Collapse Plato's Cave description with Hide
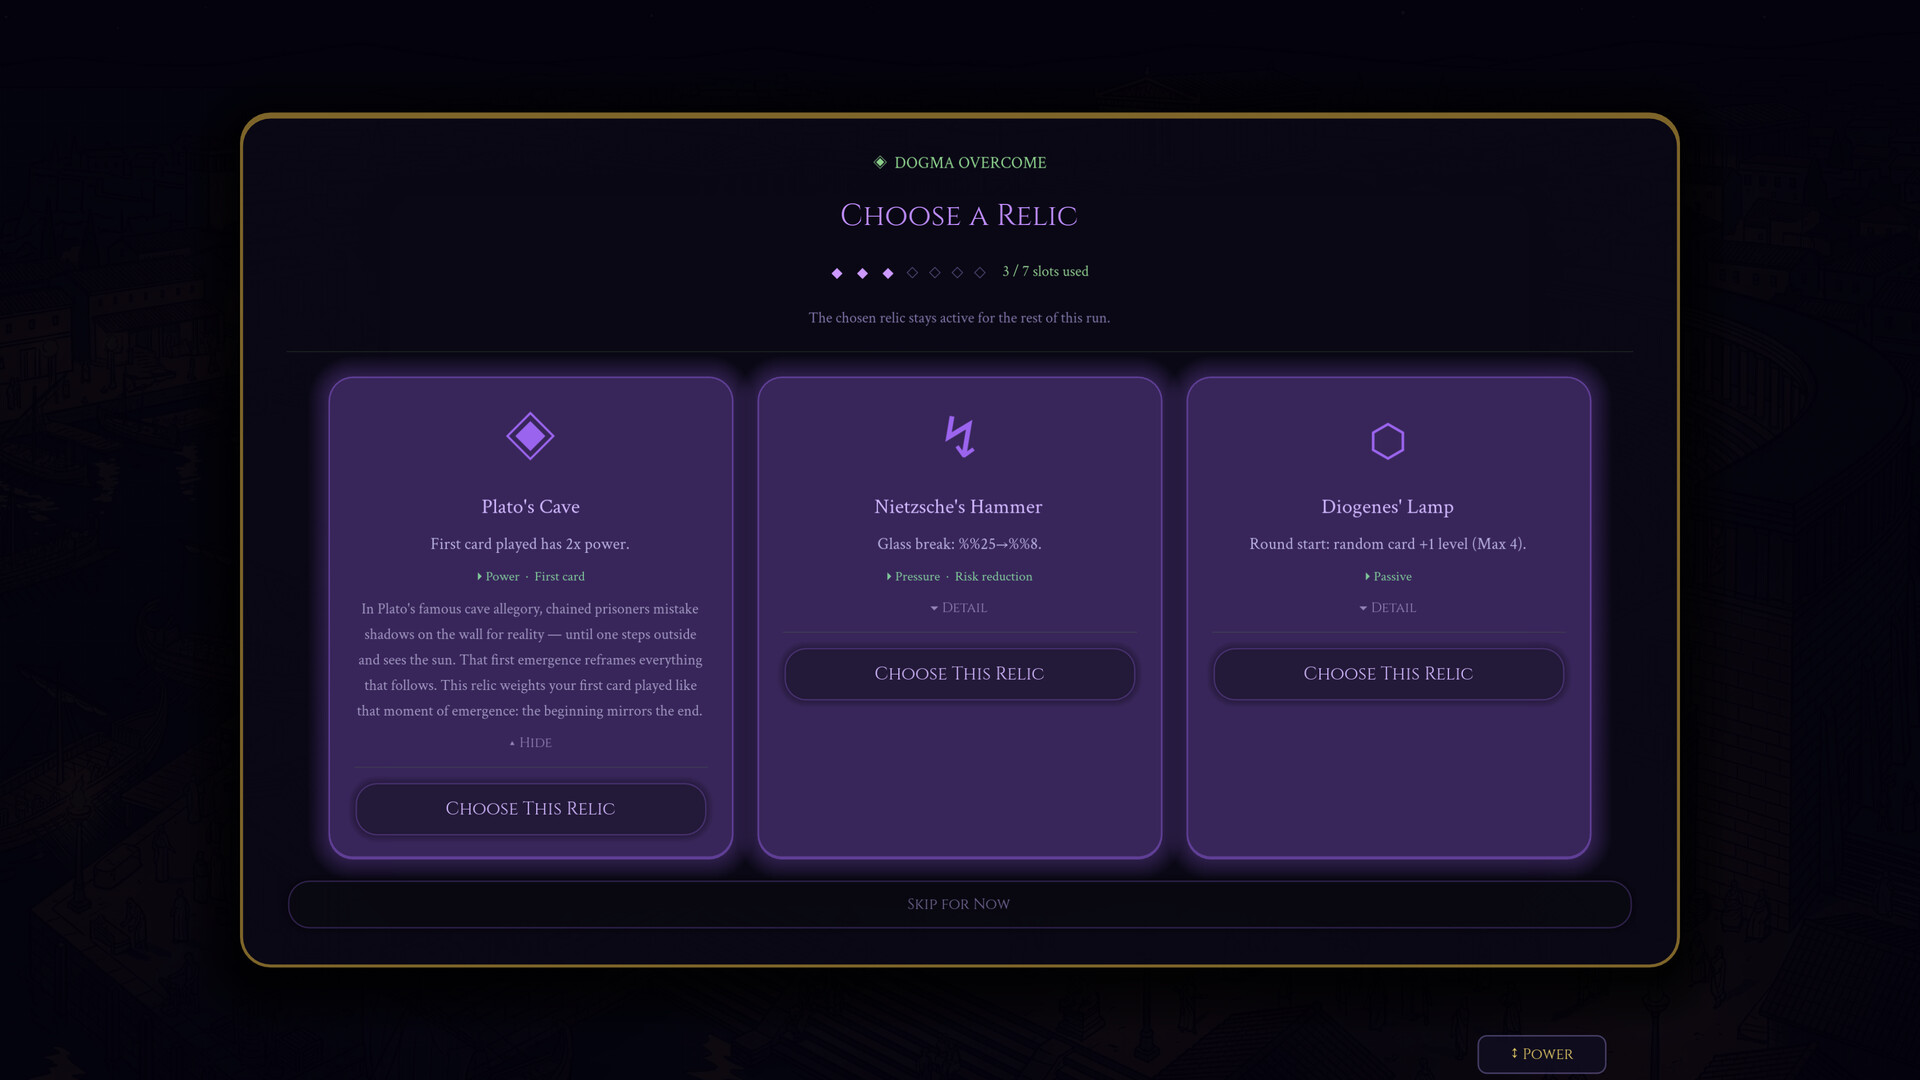 click(530, 742)
